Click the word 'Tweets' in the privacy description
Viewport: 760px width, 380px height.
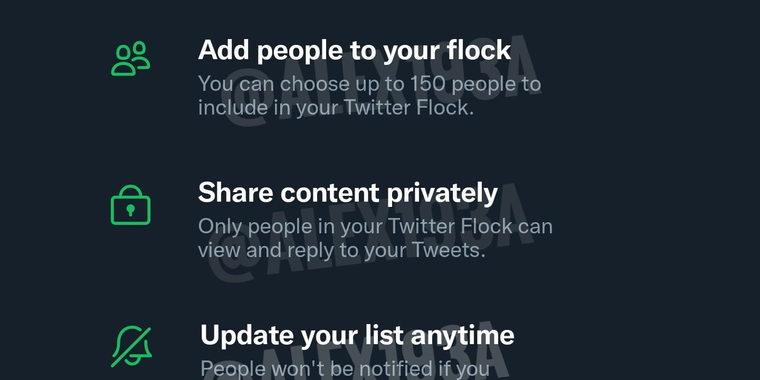point(446,250)
